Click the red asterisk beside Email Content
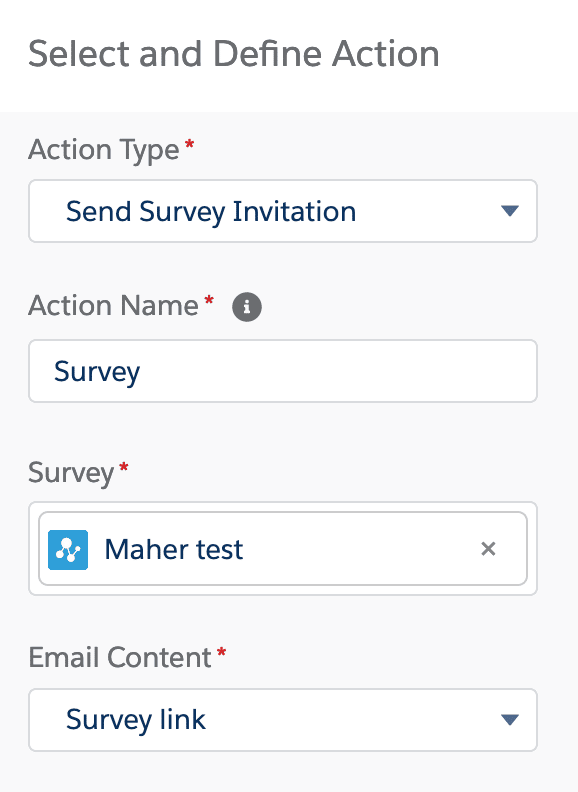 pyautogui.click(x=221, y=652)
